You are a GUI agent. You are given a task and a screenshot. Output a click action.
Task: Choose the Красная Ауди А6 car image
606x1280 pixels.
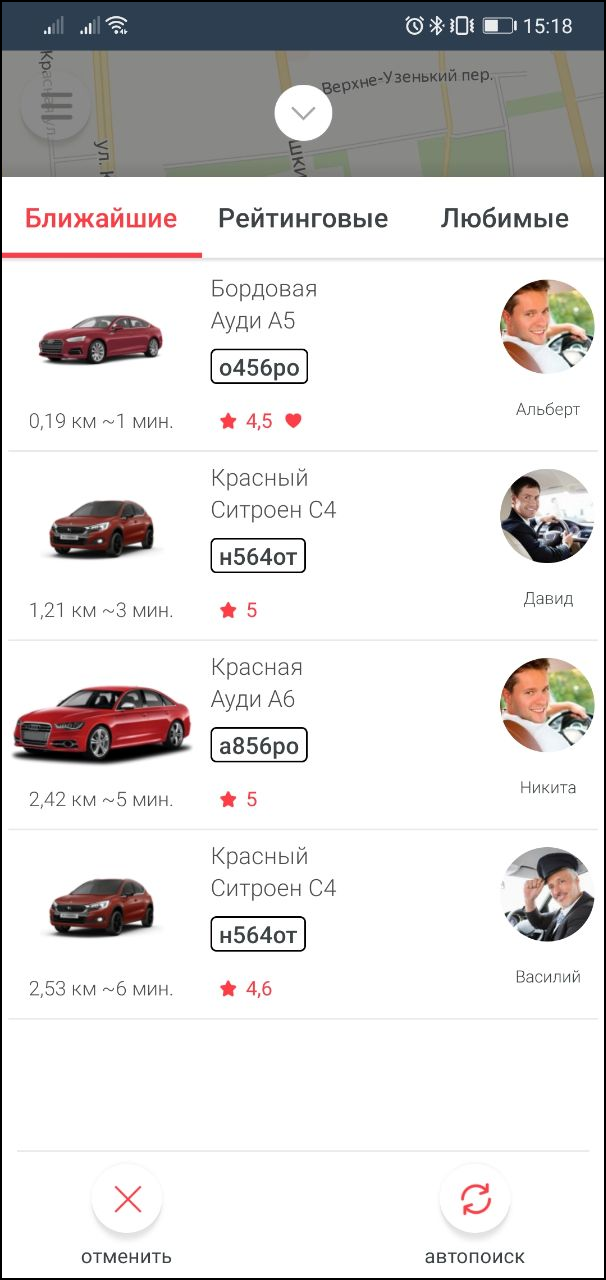click(x=100, y=722)
